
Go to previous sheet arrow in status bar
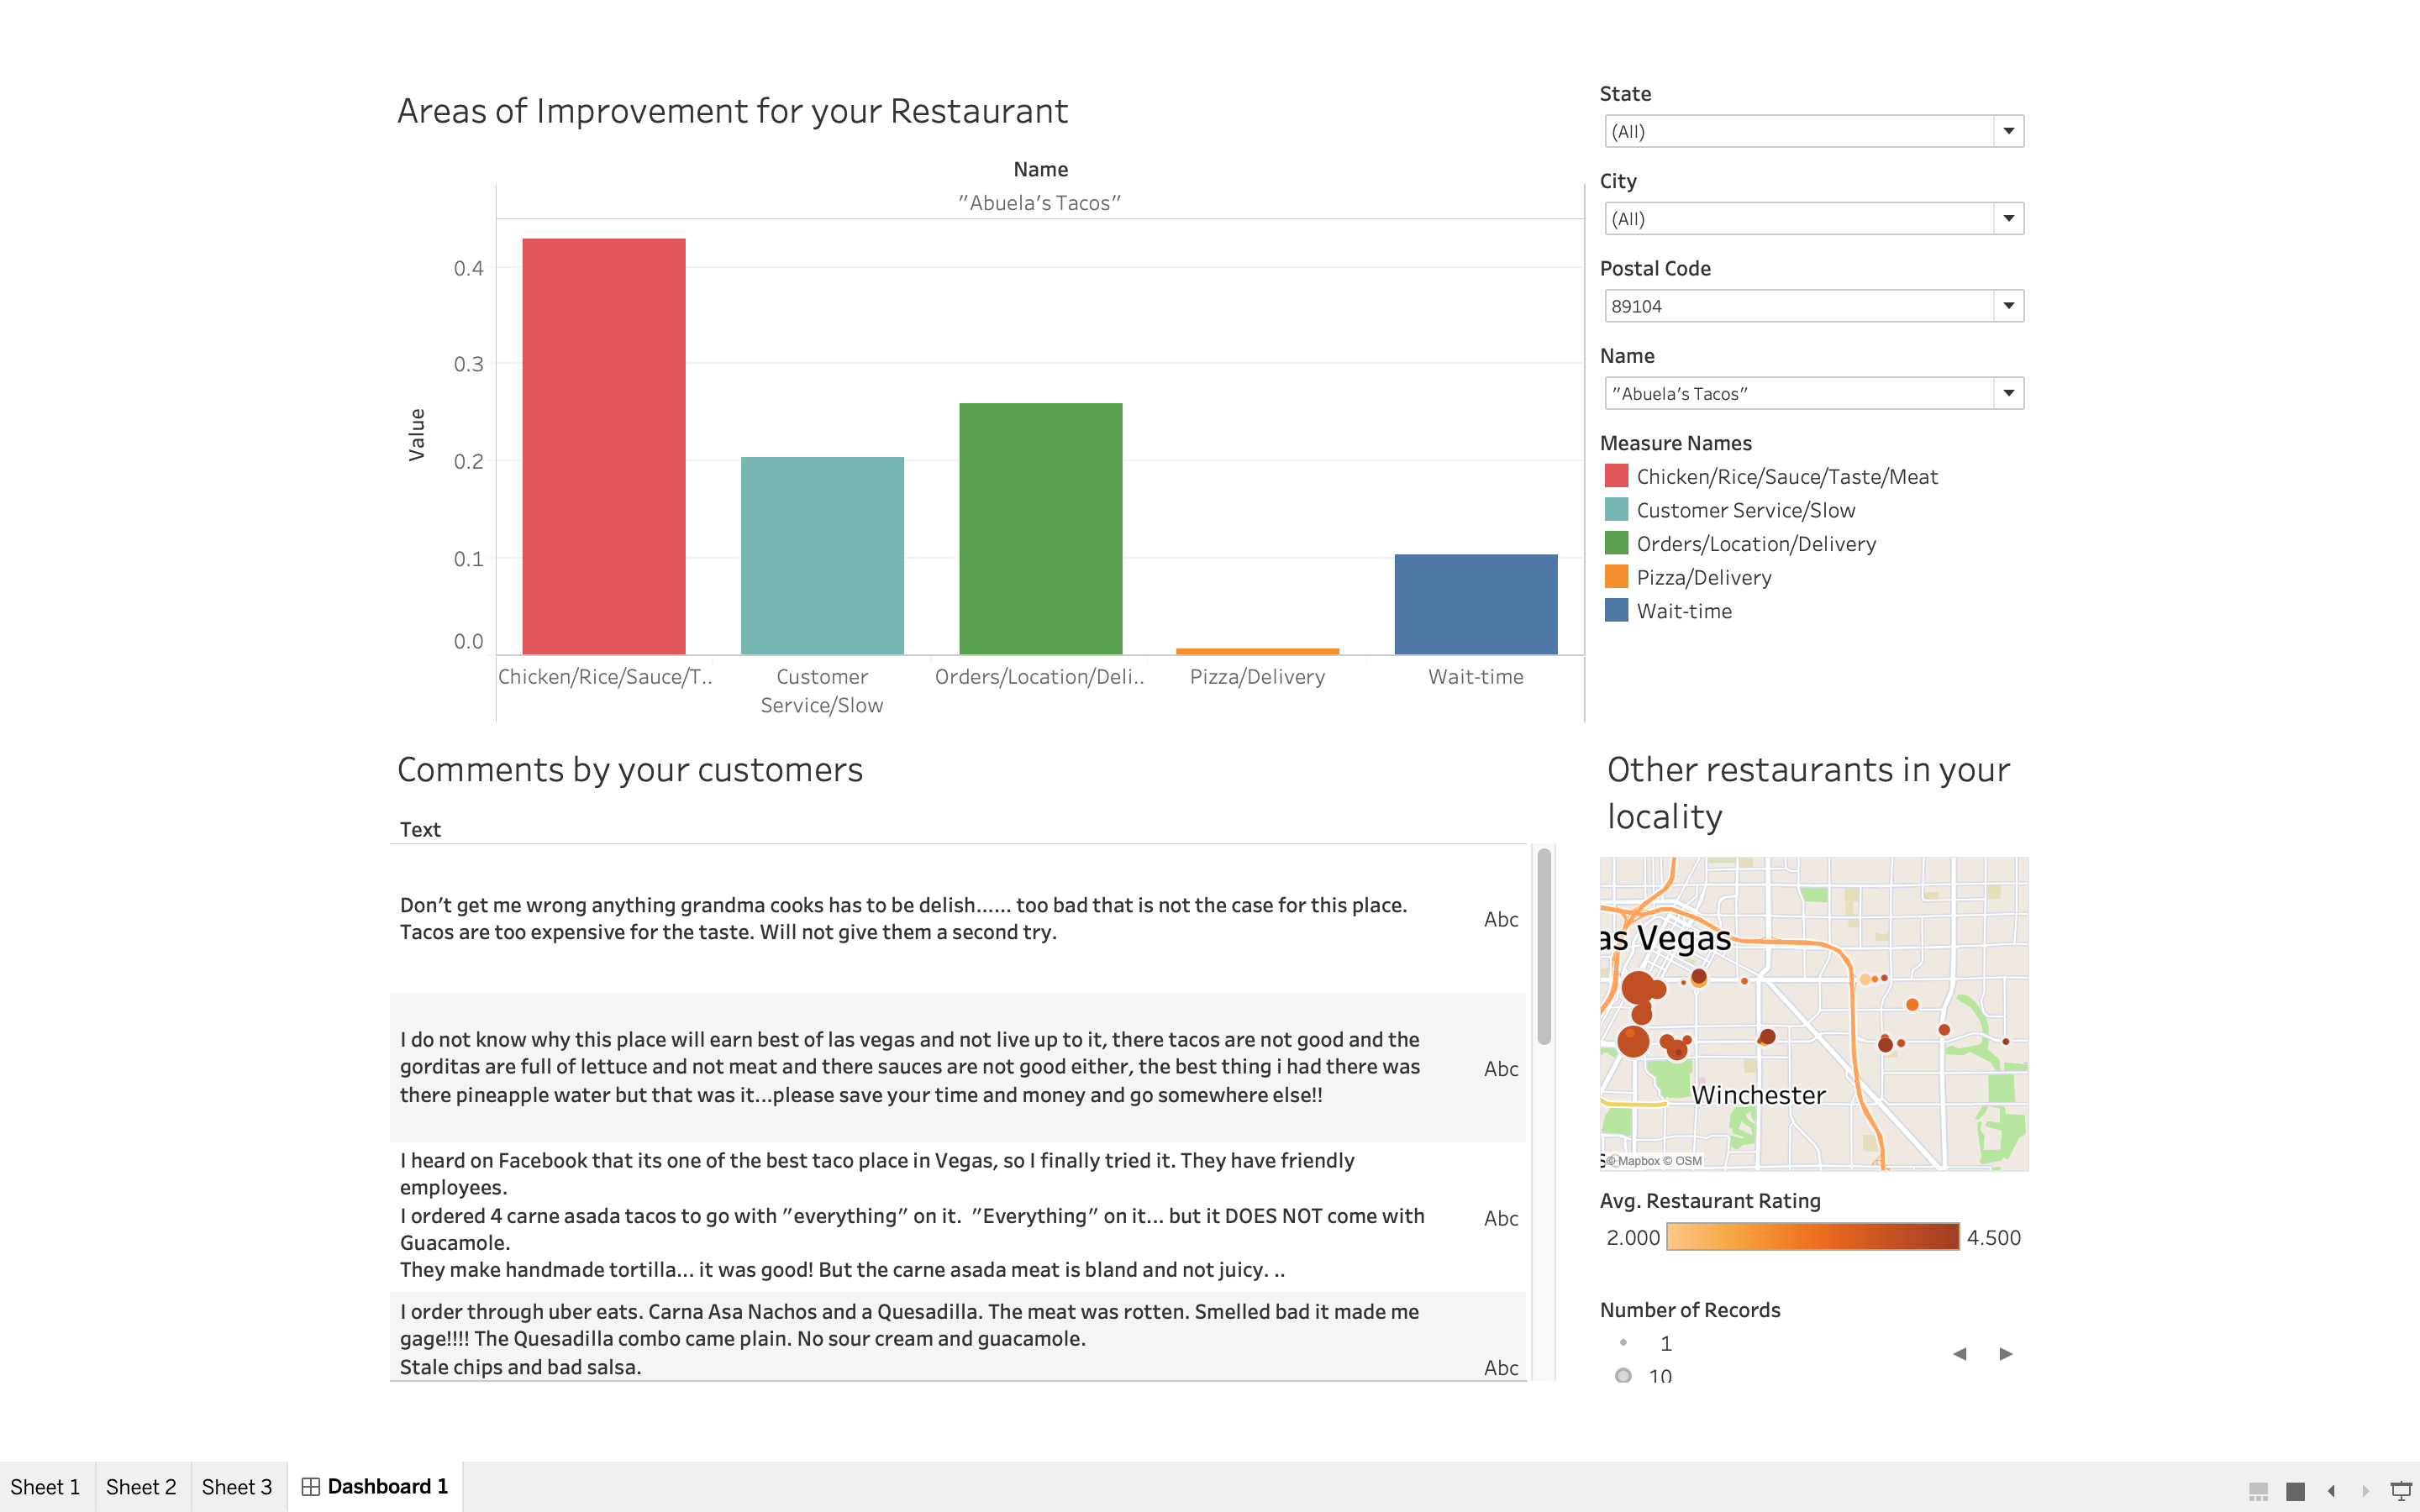tap(2331, 1490)
